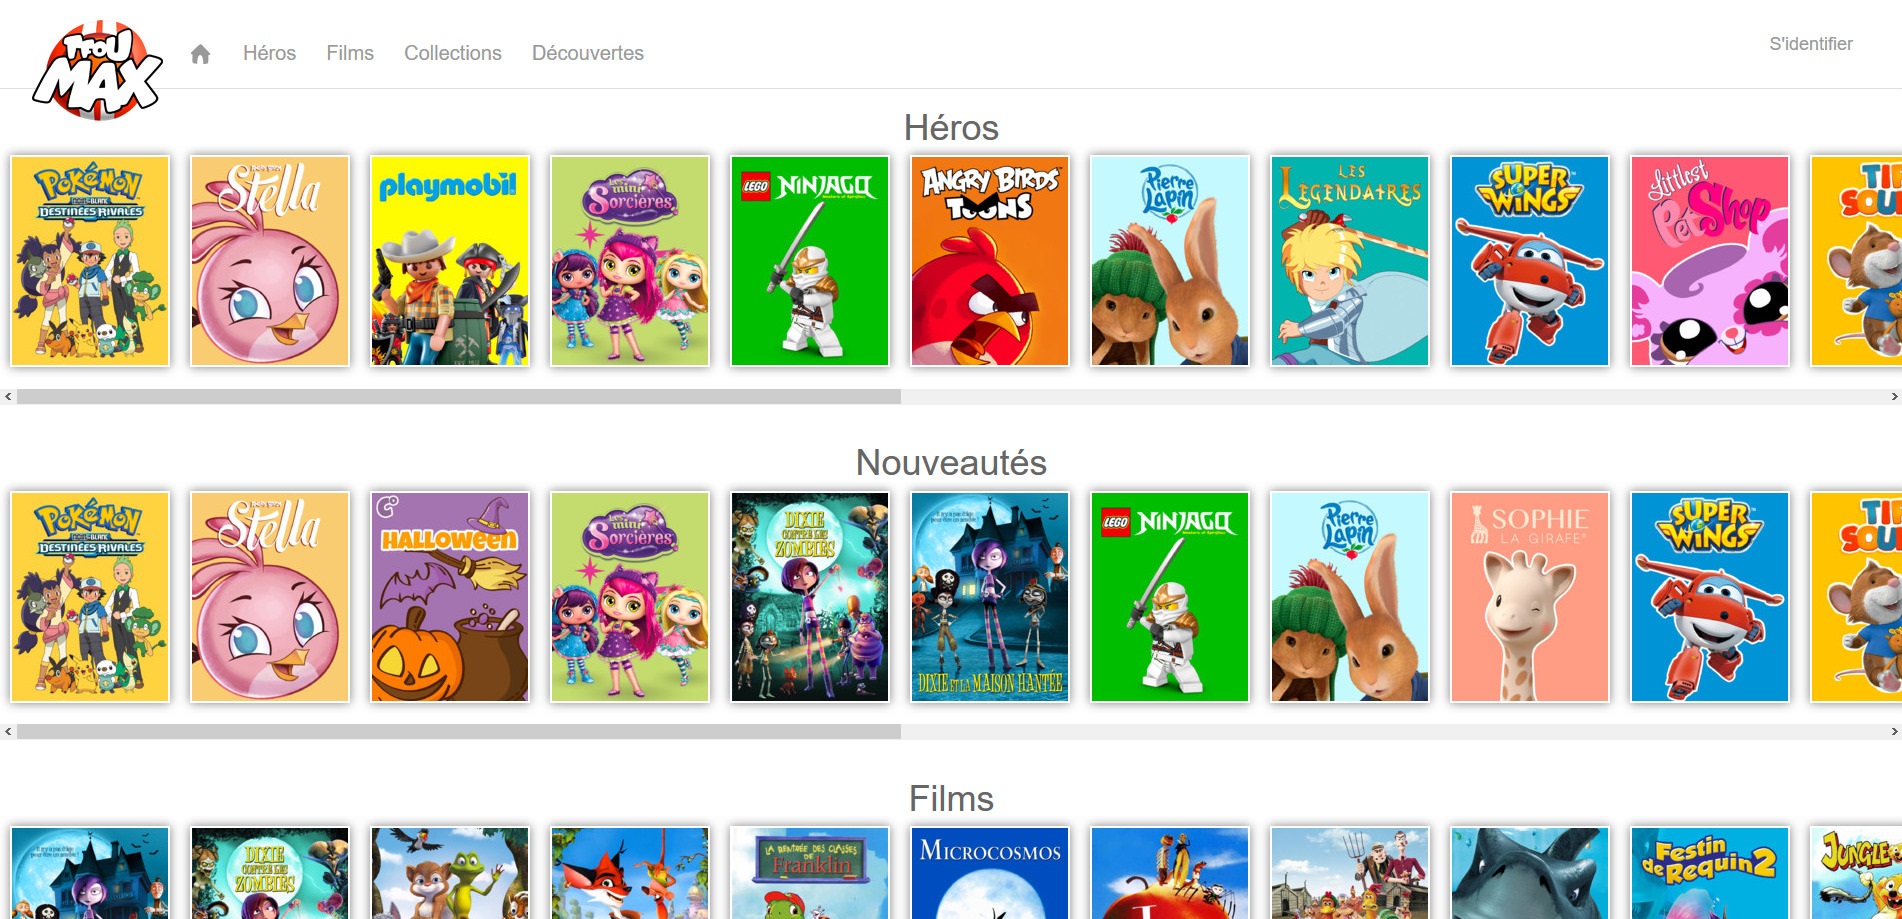Viewport: 1902px width, 919px height.
Task: Click the S'identifier sign-in link
Action: point(1811,44)
